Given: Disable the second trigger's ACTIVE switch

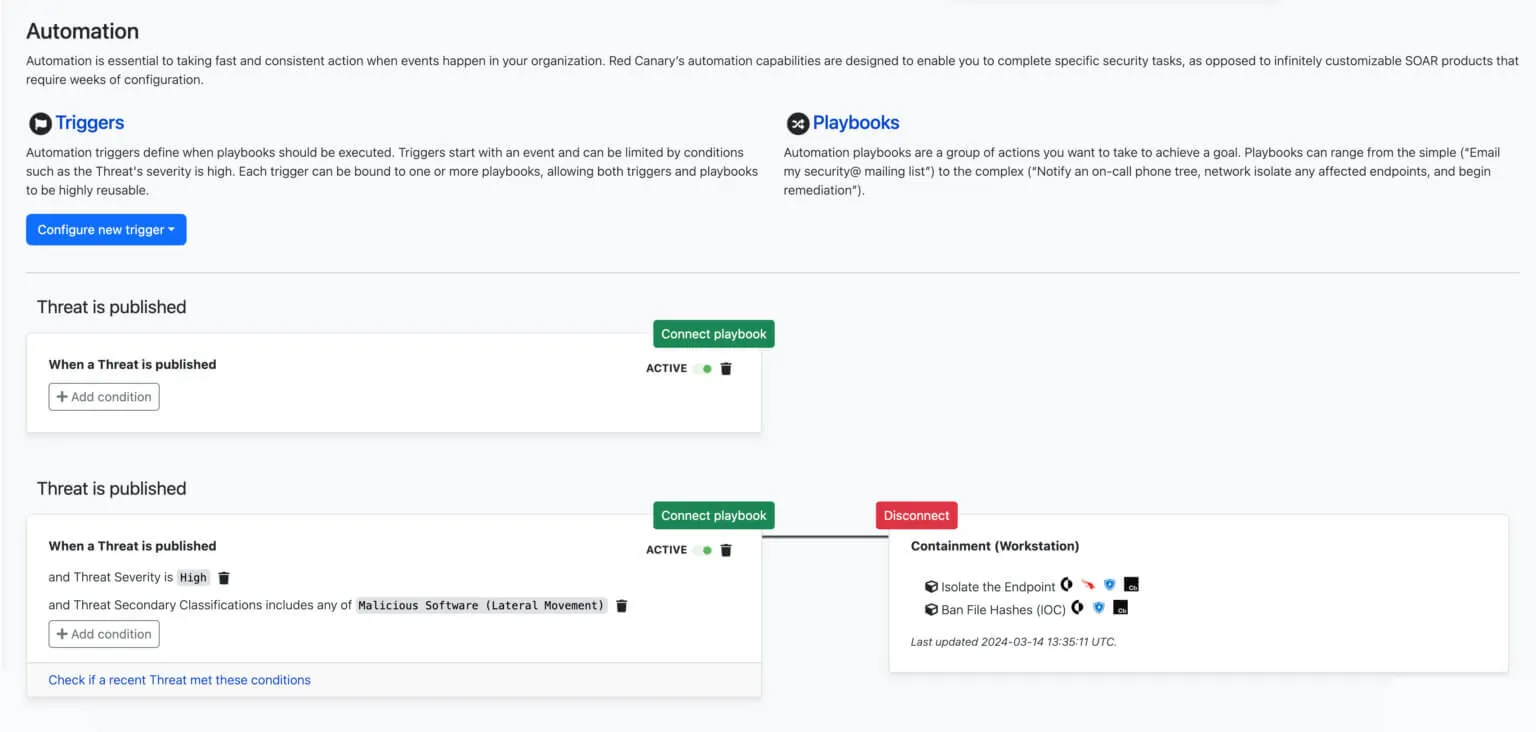Looking at the screenshot, I should point(703,550).
